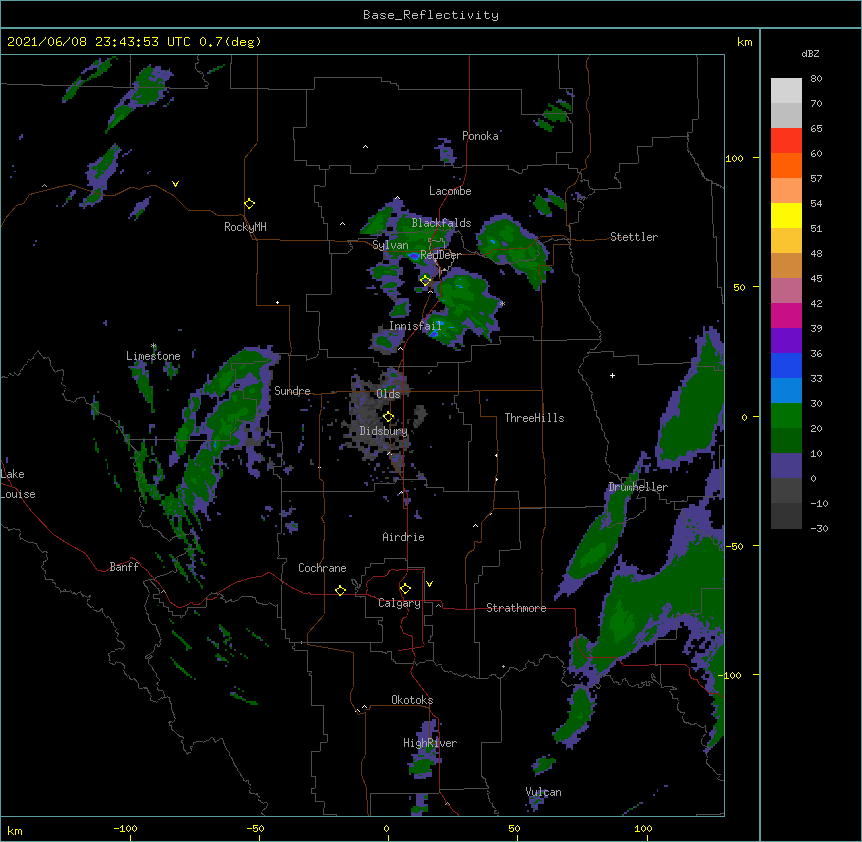The width and height of the screenshot is (862, 842).
Task: Select the yellow diamond marker below Cochrane
Action: [x=340, y=590]
